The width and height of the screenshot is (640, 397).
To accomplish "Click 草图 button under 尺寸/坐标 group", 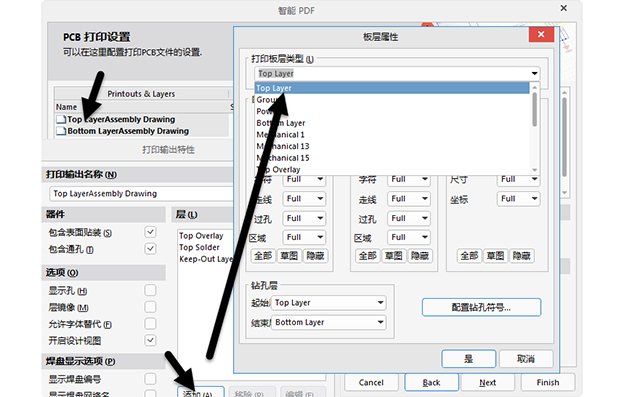I will (x=496, y=256).
